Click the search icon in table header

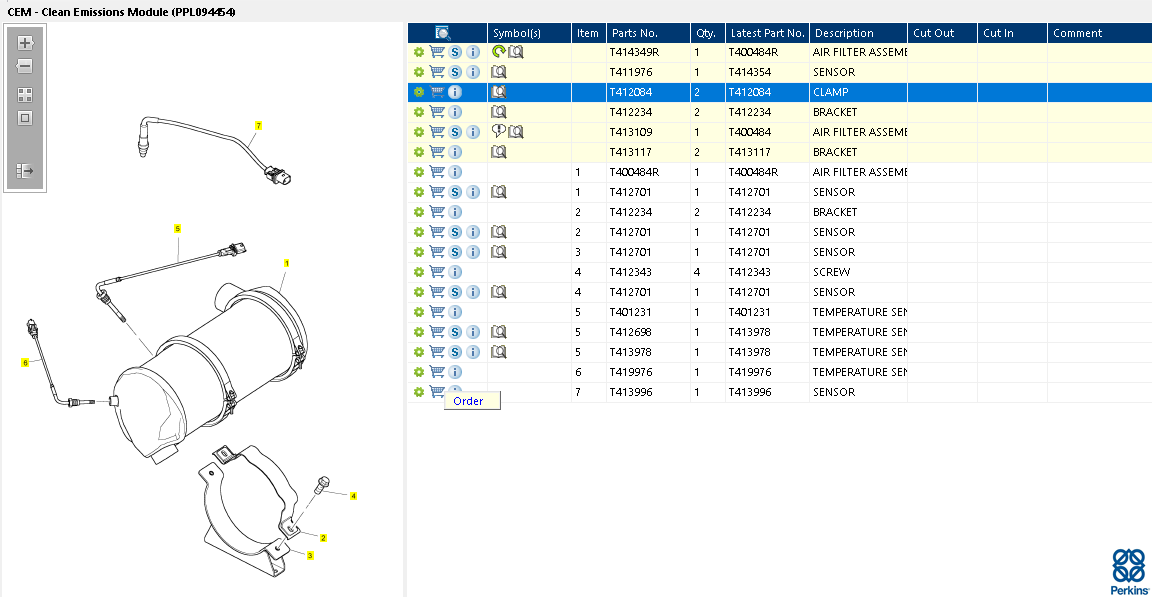pyautogui.click(x=443, y=33)
